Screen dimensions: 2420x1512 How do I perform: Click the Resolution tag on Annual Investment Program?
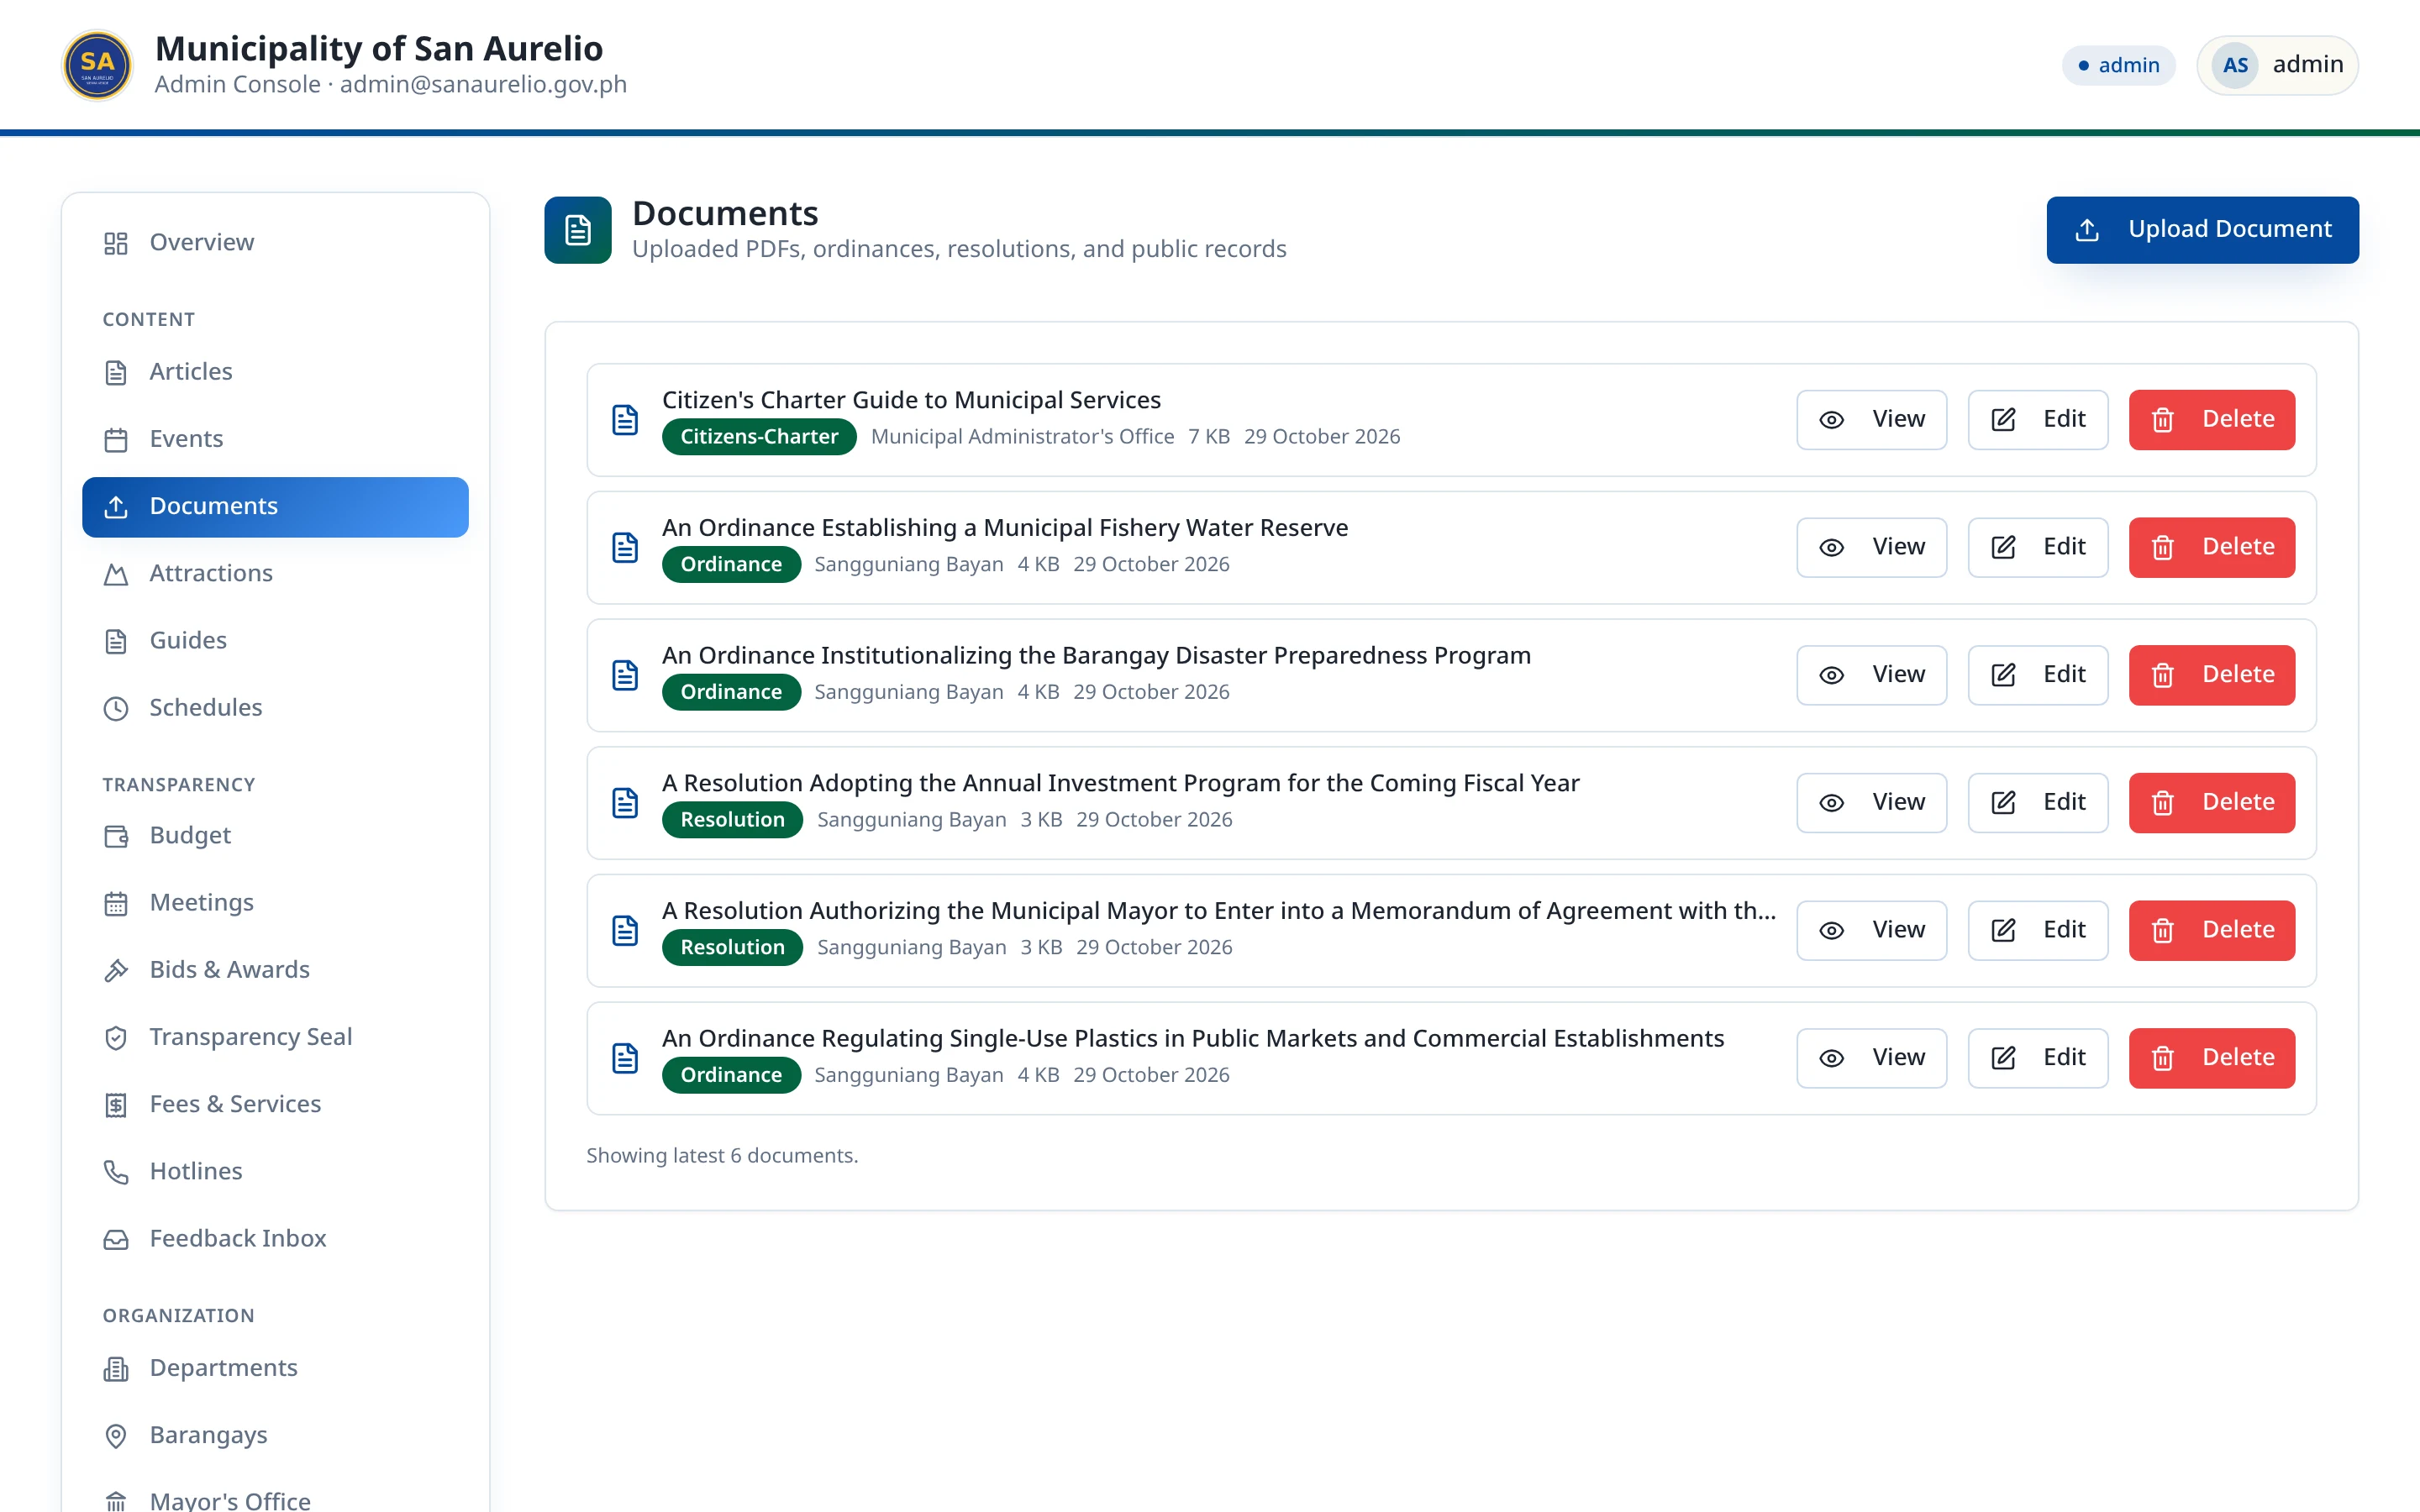pyautogui.click(x=732, y=820)
